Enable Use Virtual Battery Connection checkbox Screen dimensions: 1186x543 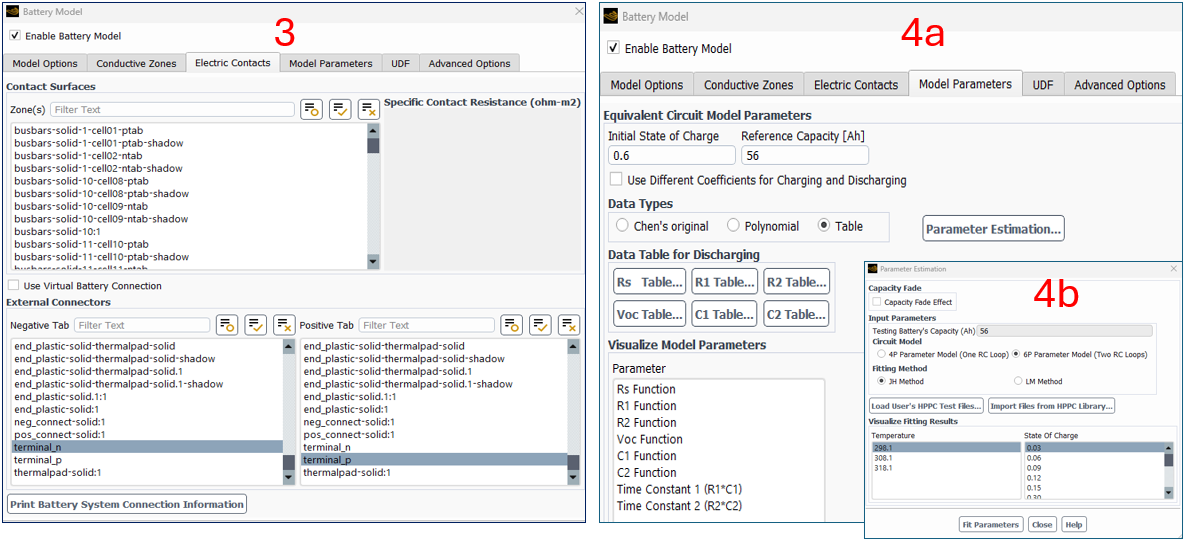13,286
